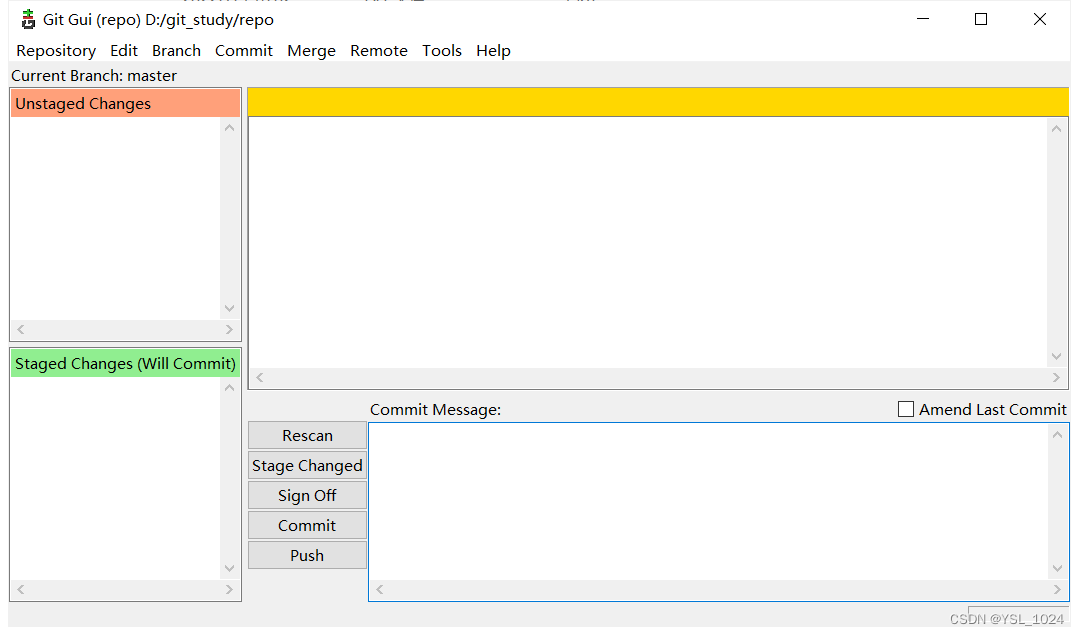
Task: Open the Merge menu
Action: tap(311, 51)
